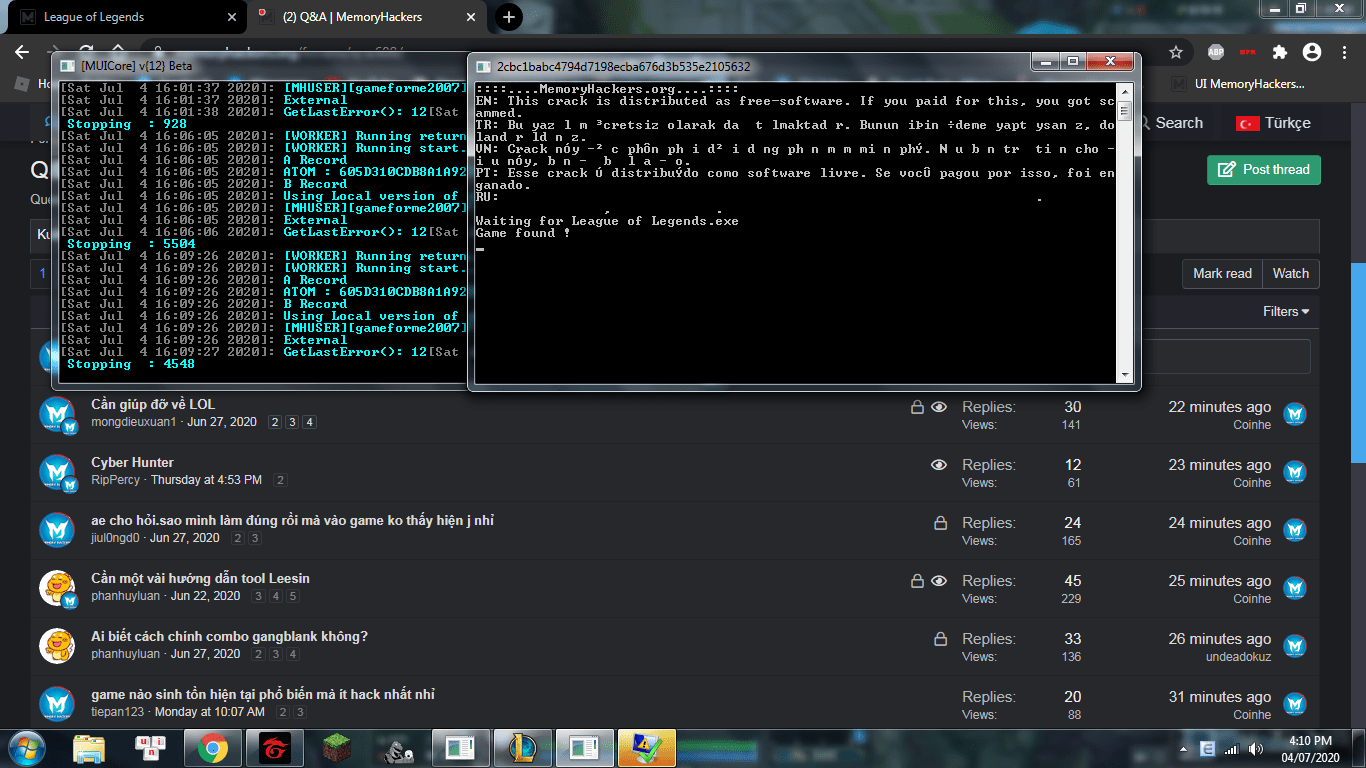Click the console window scrollbar up arrow
Screen dimensions: 1366x768
pos(1125,90)
